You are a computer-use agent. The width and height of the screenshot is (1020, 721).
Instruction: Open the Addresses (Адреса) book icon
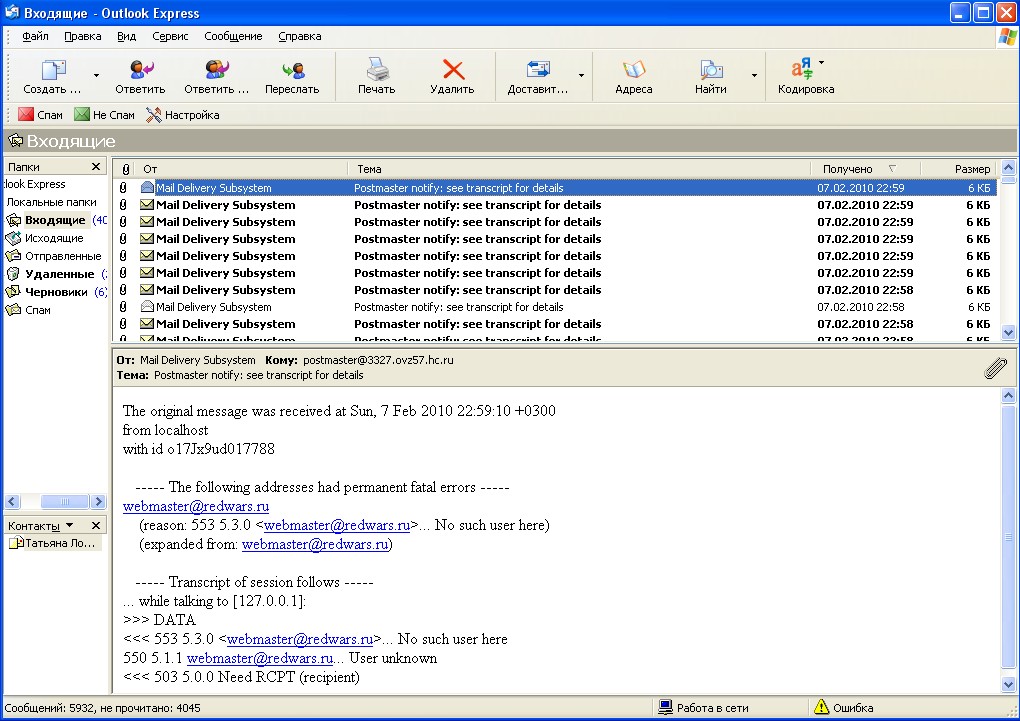point(634,69)
